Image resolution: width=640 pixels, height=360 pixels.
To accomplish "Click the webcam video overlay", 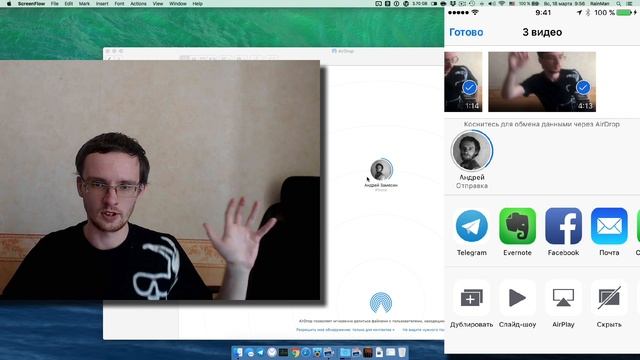I will click(x=160, y=180).
